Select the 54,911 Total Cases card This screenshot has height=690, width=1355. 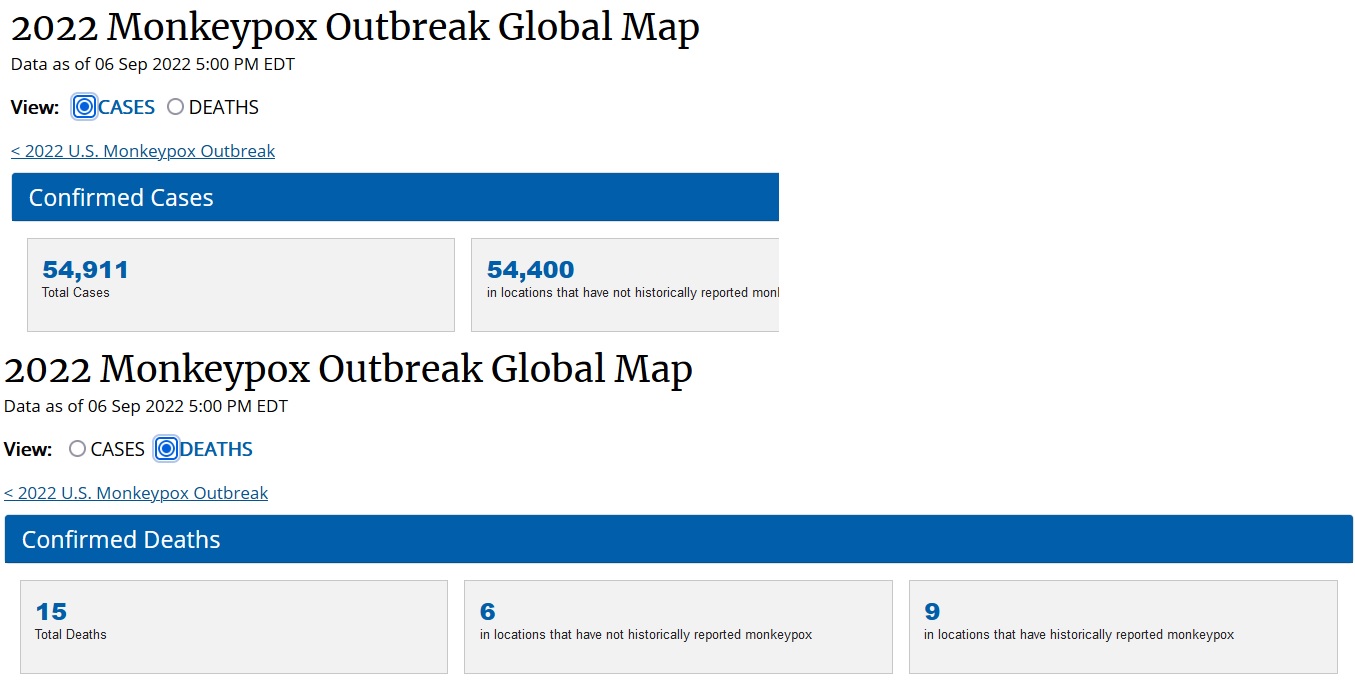[x=241, y=285]
